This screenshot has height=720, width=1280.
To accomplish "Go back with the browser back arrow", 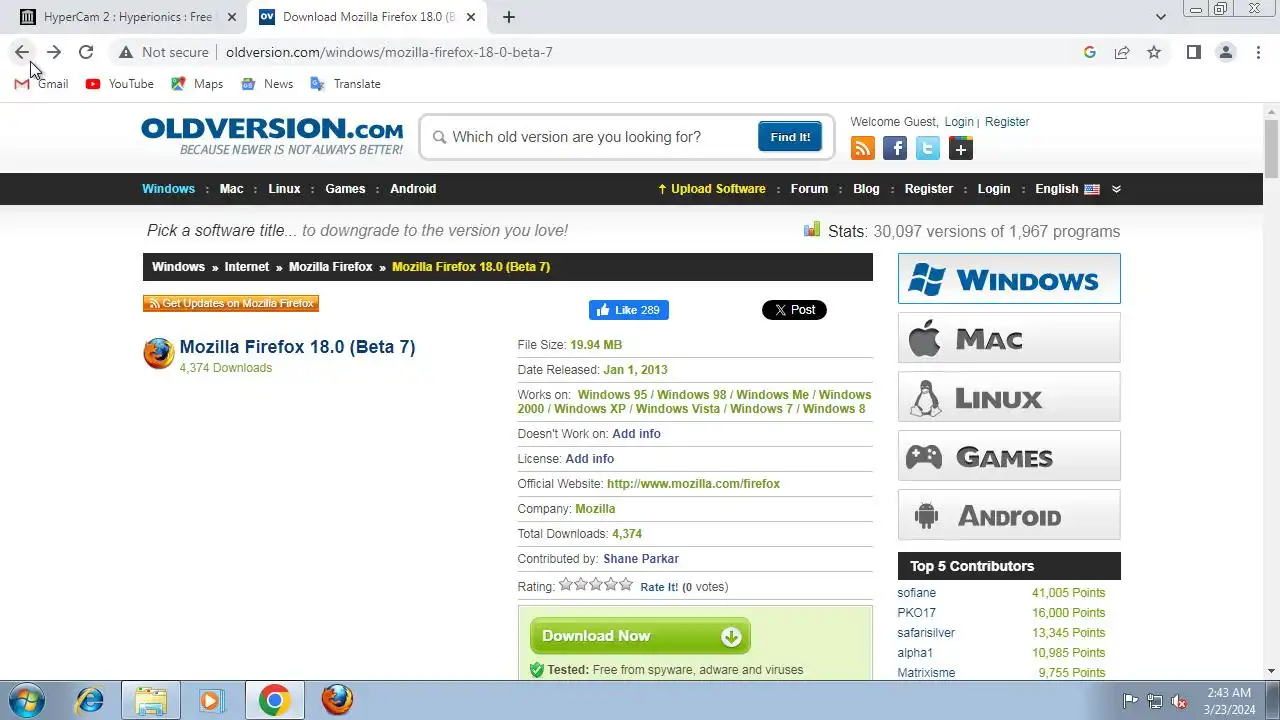I will 22,52.
